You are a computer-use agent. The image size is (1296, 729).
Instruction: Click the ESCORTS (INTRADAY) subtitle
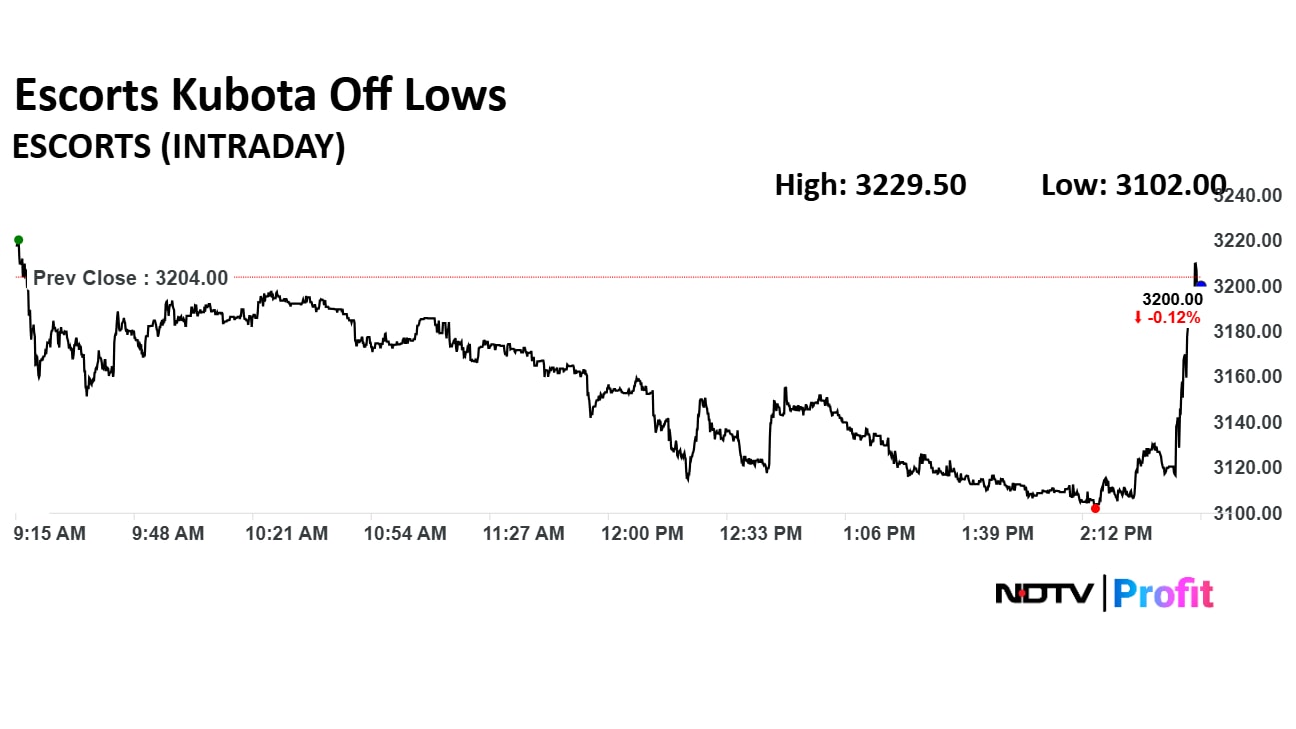click(x=178, y=147)
